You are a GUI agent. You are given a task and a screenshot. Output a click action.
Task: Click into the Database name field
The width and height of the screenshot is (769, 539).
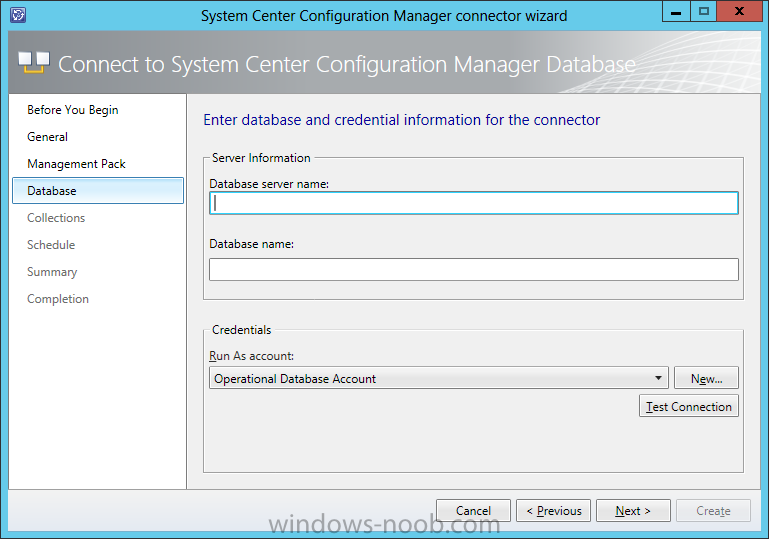click(x=474, y=270)
